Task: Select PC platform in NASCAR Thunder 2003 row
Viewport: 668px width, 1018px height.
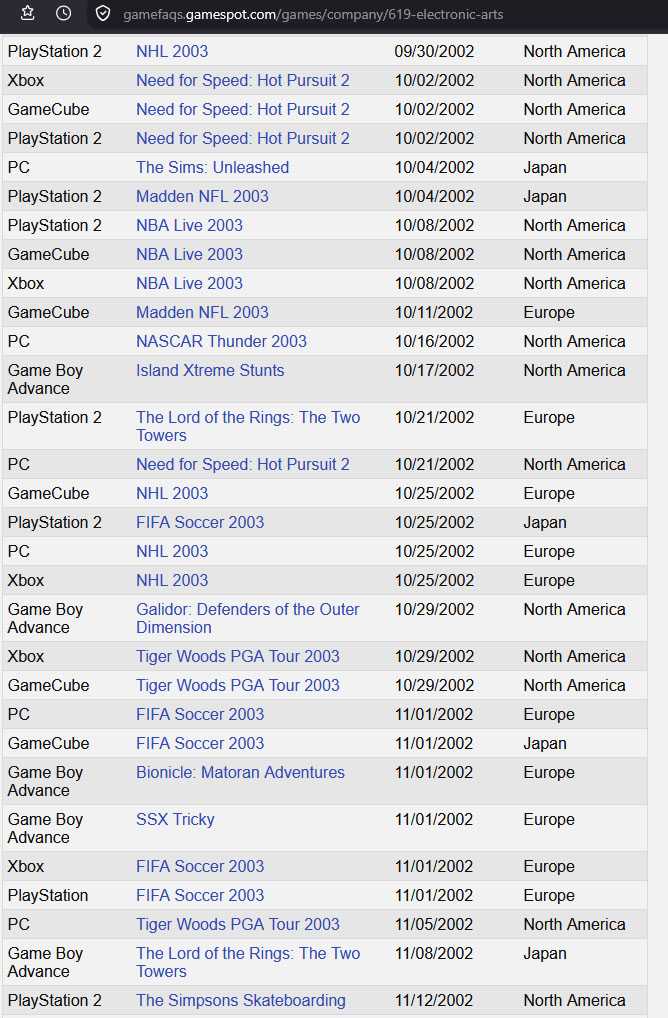Action: pos(19,341)
